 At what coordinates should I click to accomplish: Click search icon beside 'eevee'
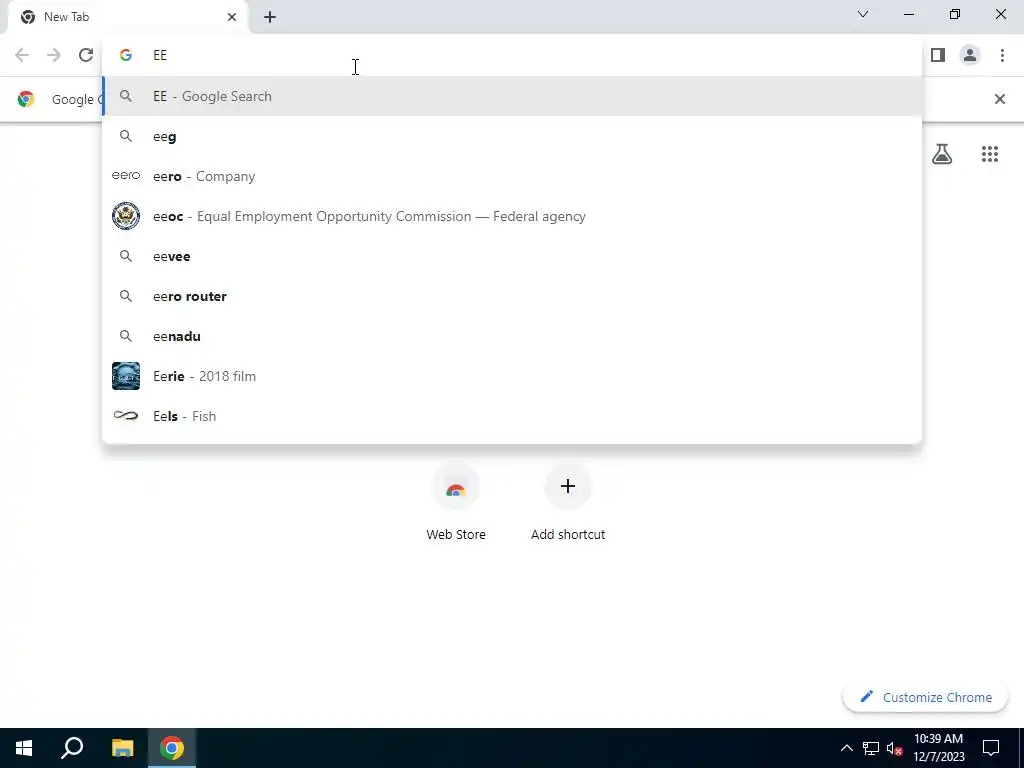point(126,256)
